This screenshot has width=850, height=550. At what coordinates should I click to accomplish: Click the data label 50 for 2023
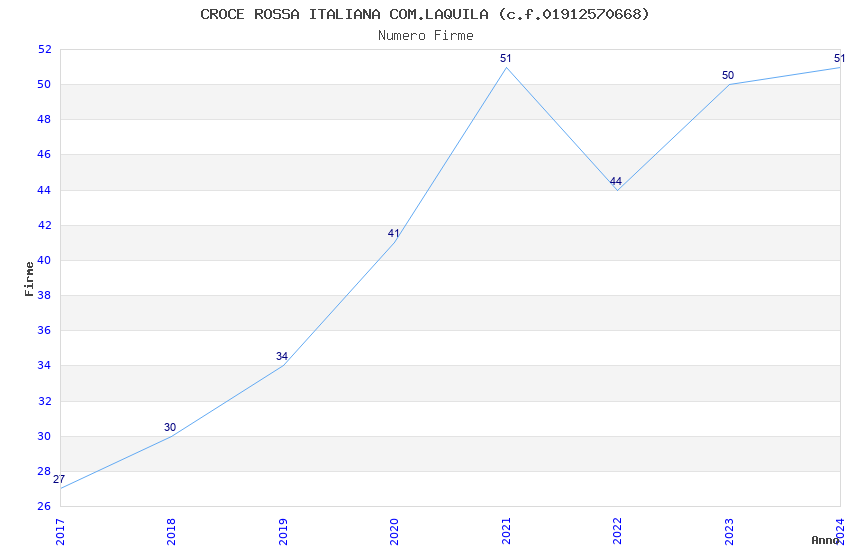728,76
